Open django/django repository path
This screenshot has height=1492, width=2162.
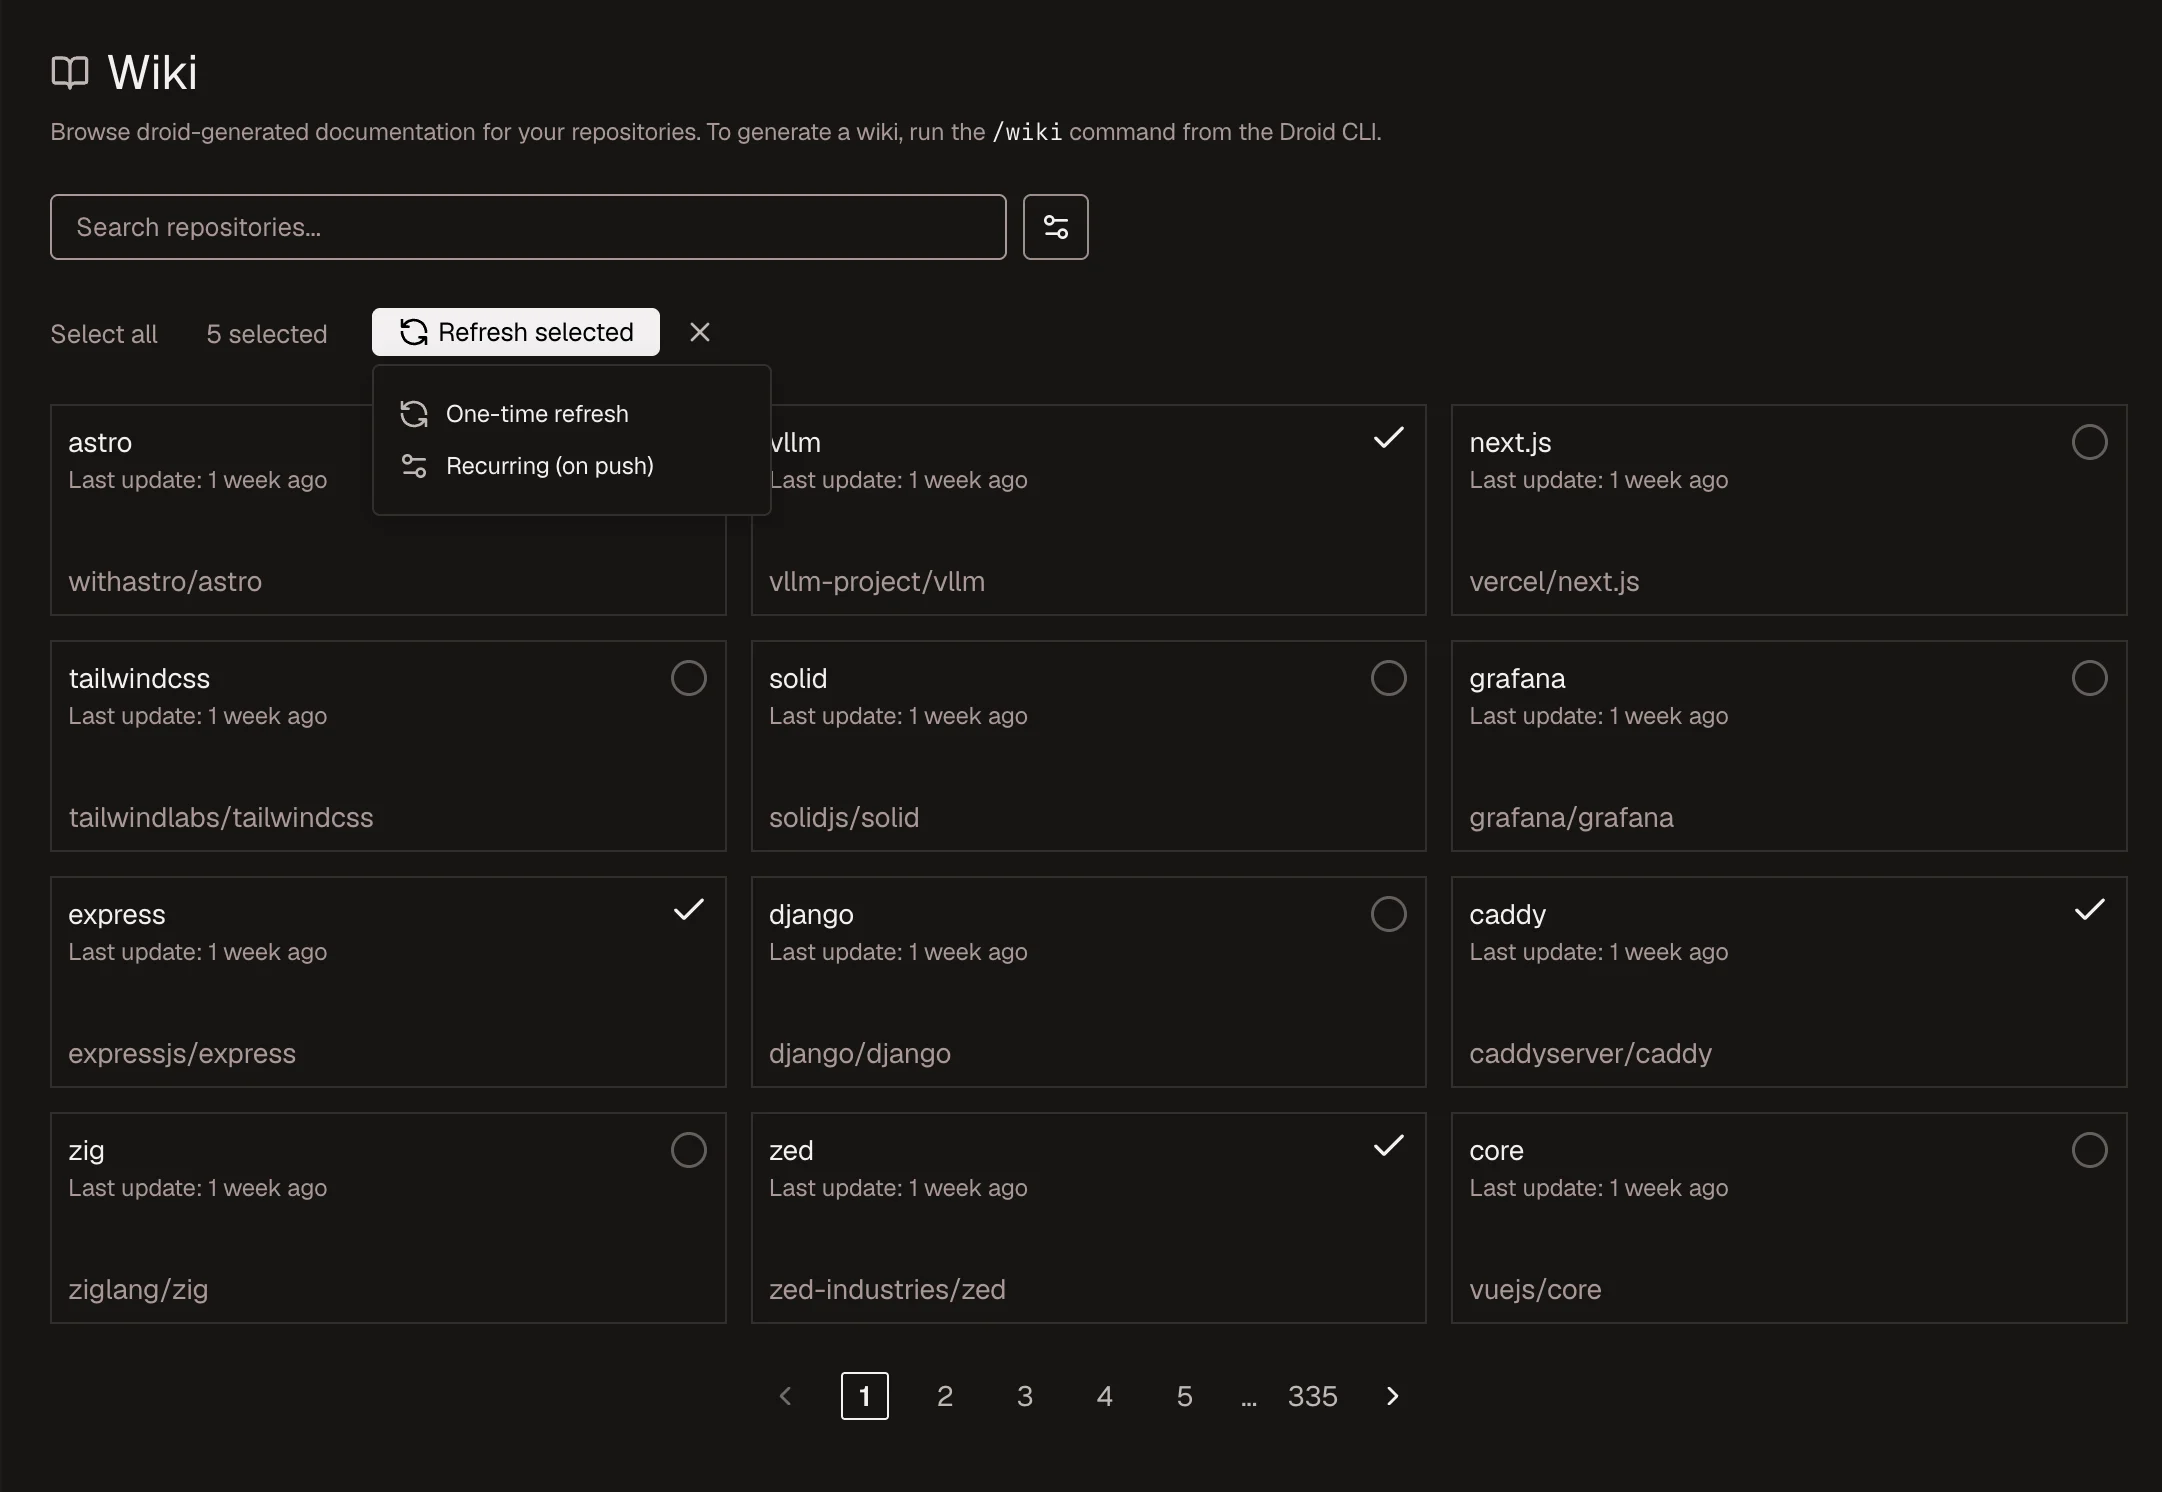tap(860, 1054)
